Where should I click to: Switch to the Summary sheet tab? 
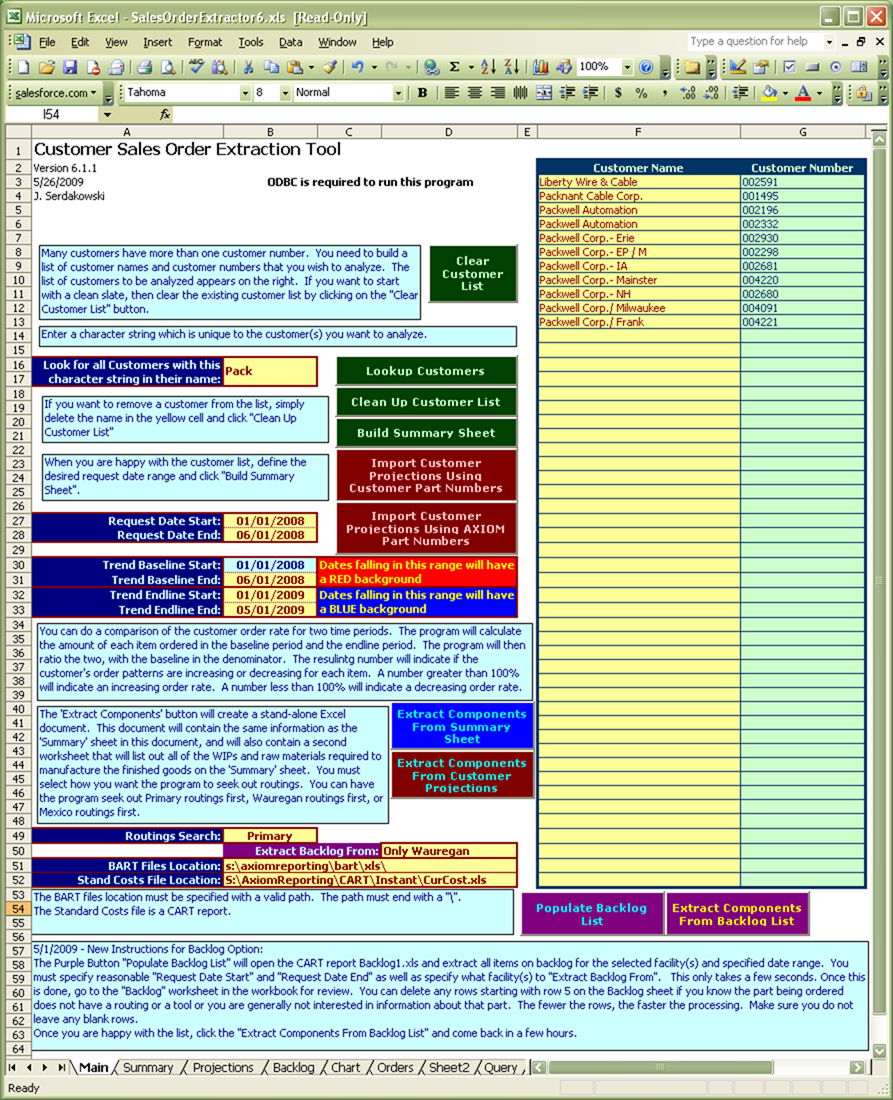(x=148, y=1068)
